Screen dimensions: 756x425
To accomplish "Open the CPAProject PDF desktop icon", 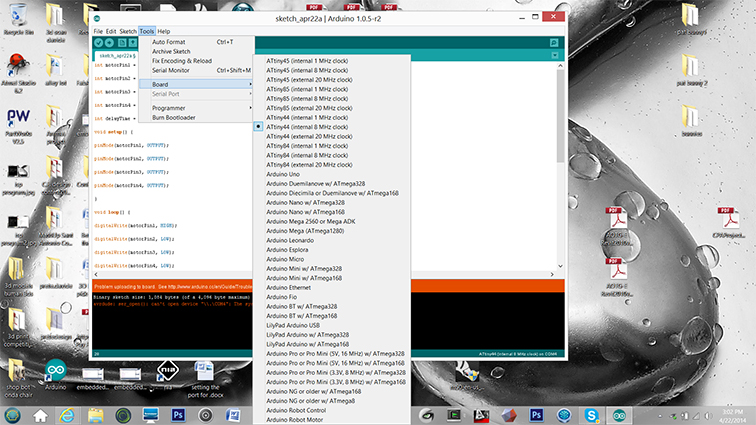I will click(x=729, y=223).
